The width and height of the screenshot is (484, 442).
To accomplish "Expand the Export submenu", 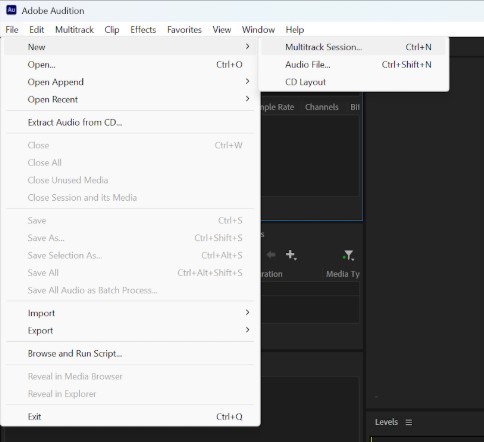I will 130,331.
